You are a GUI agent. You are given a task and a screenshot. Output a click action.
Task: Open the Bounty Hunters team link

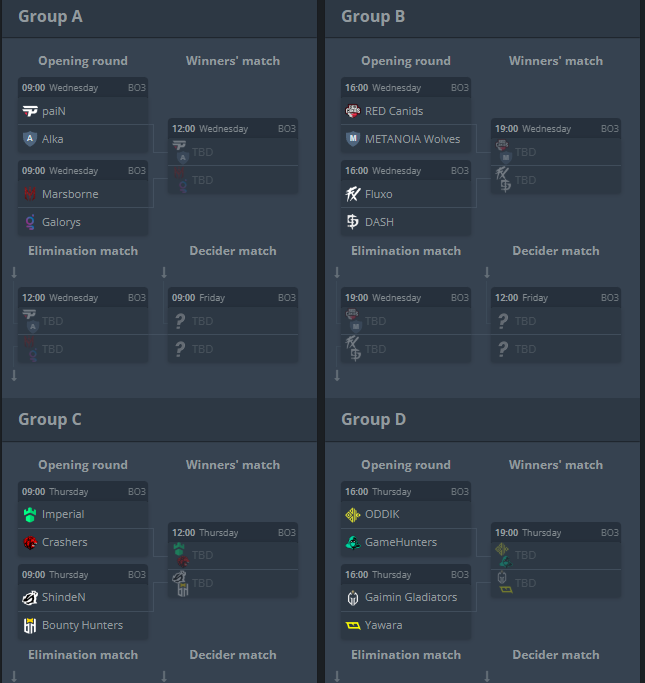coord(83,626)
